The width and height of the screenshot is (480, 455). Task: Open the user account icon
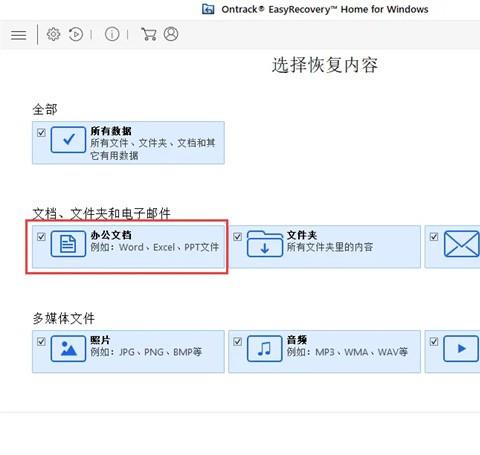tap(171, 34)
